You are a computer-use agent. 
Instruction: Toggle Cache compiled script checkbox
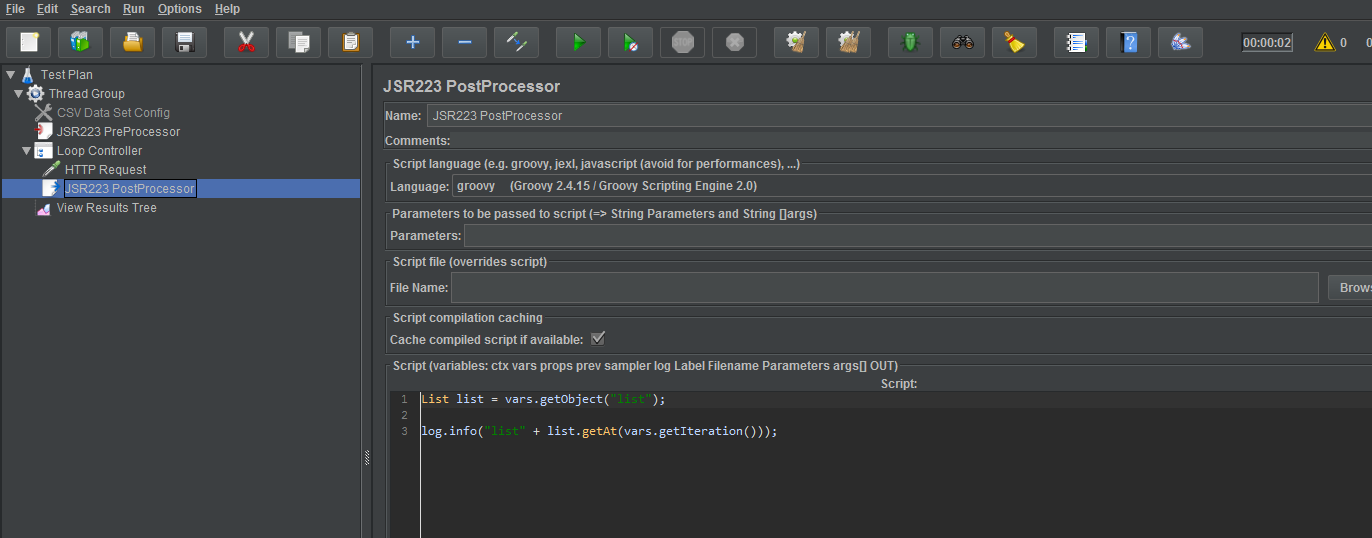click(598, 339)
